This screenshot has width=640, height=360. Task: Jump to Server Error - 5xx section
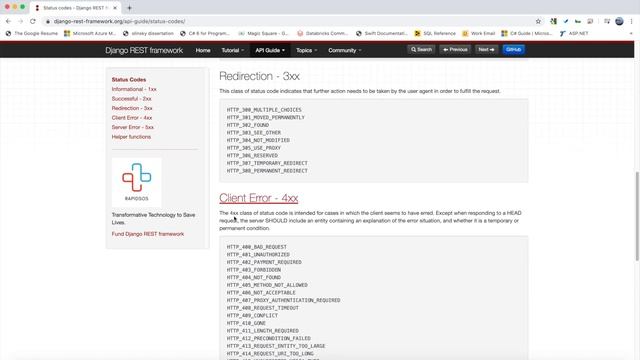pyautogui.click(x=133, y=127)
